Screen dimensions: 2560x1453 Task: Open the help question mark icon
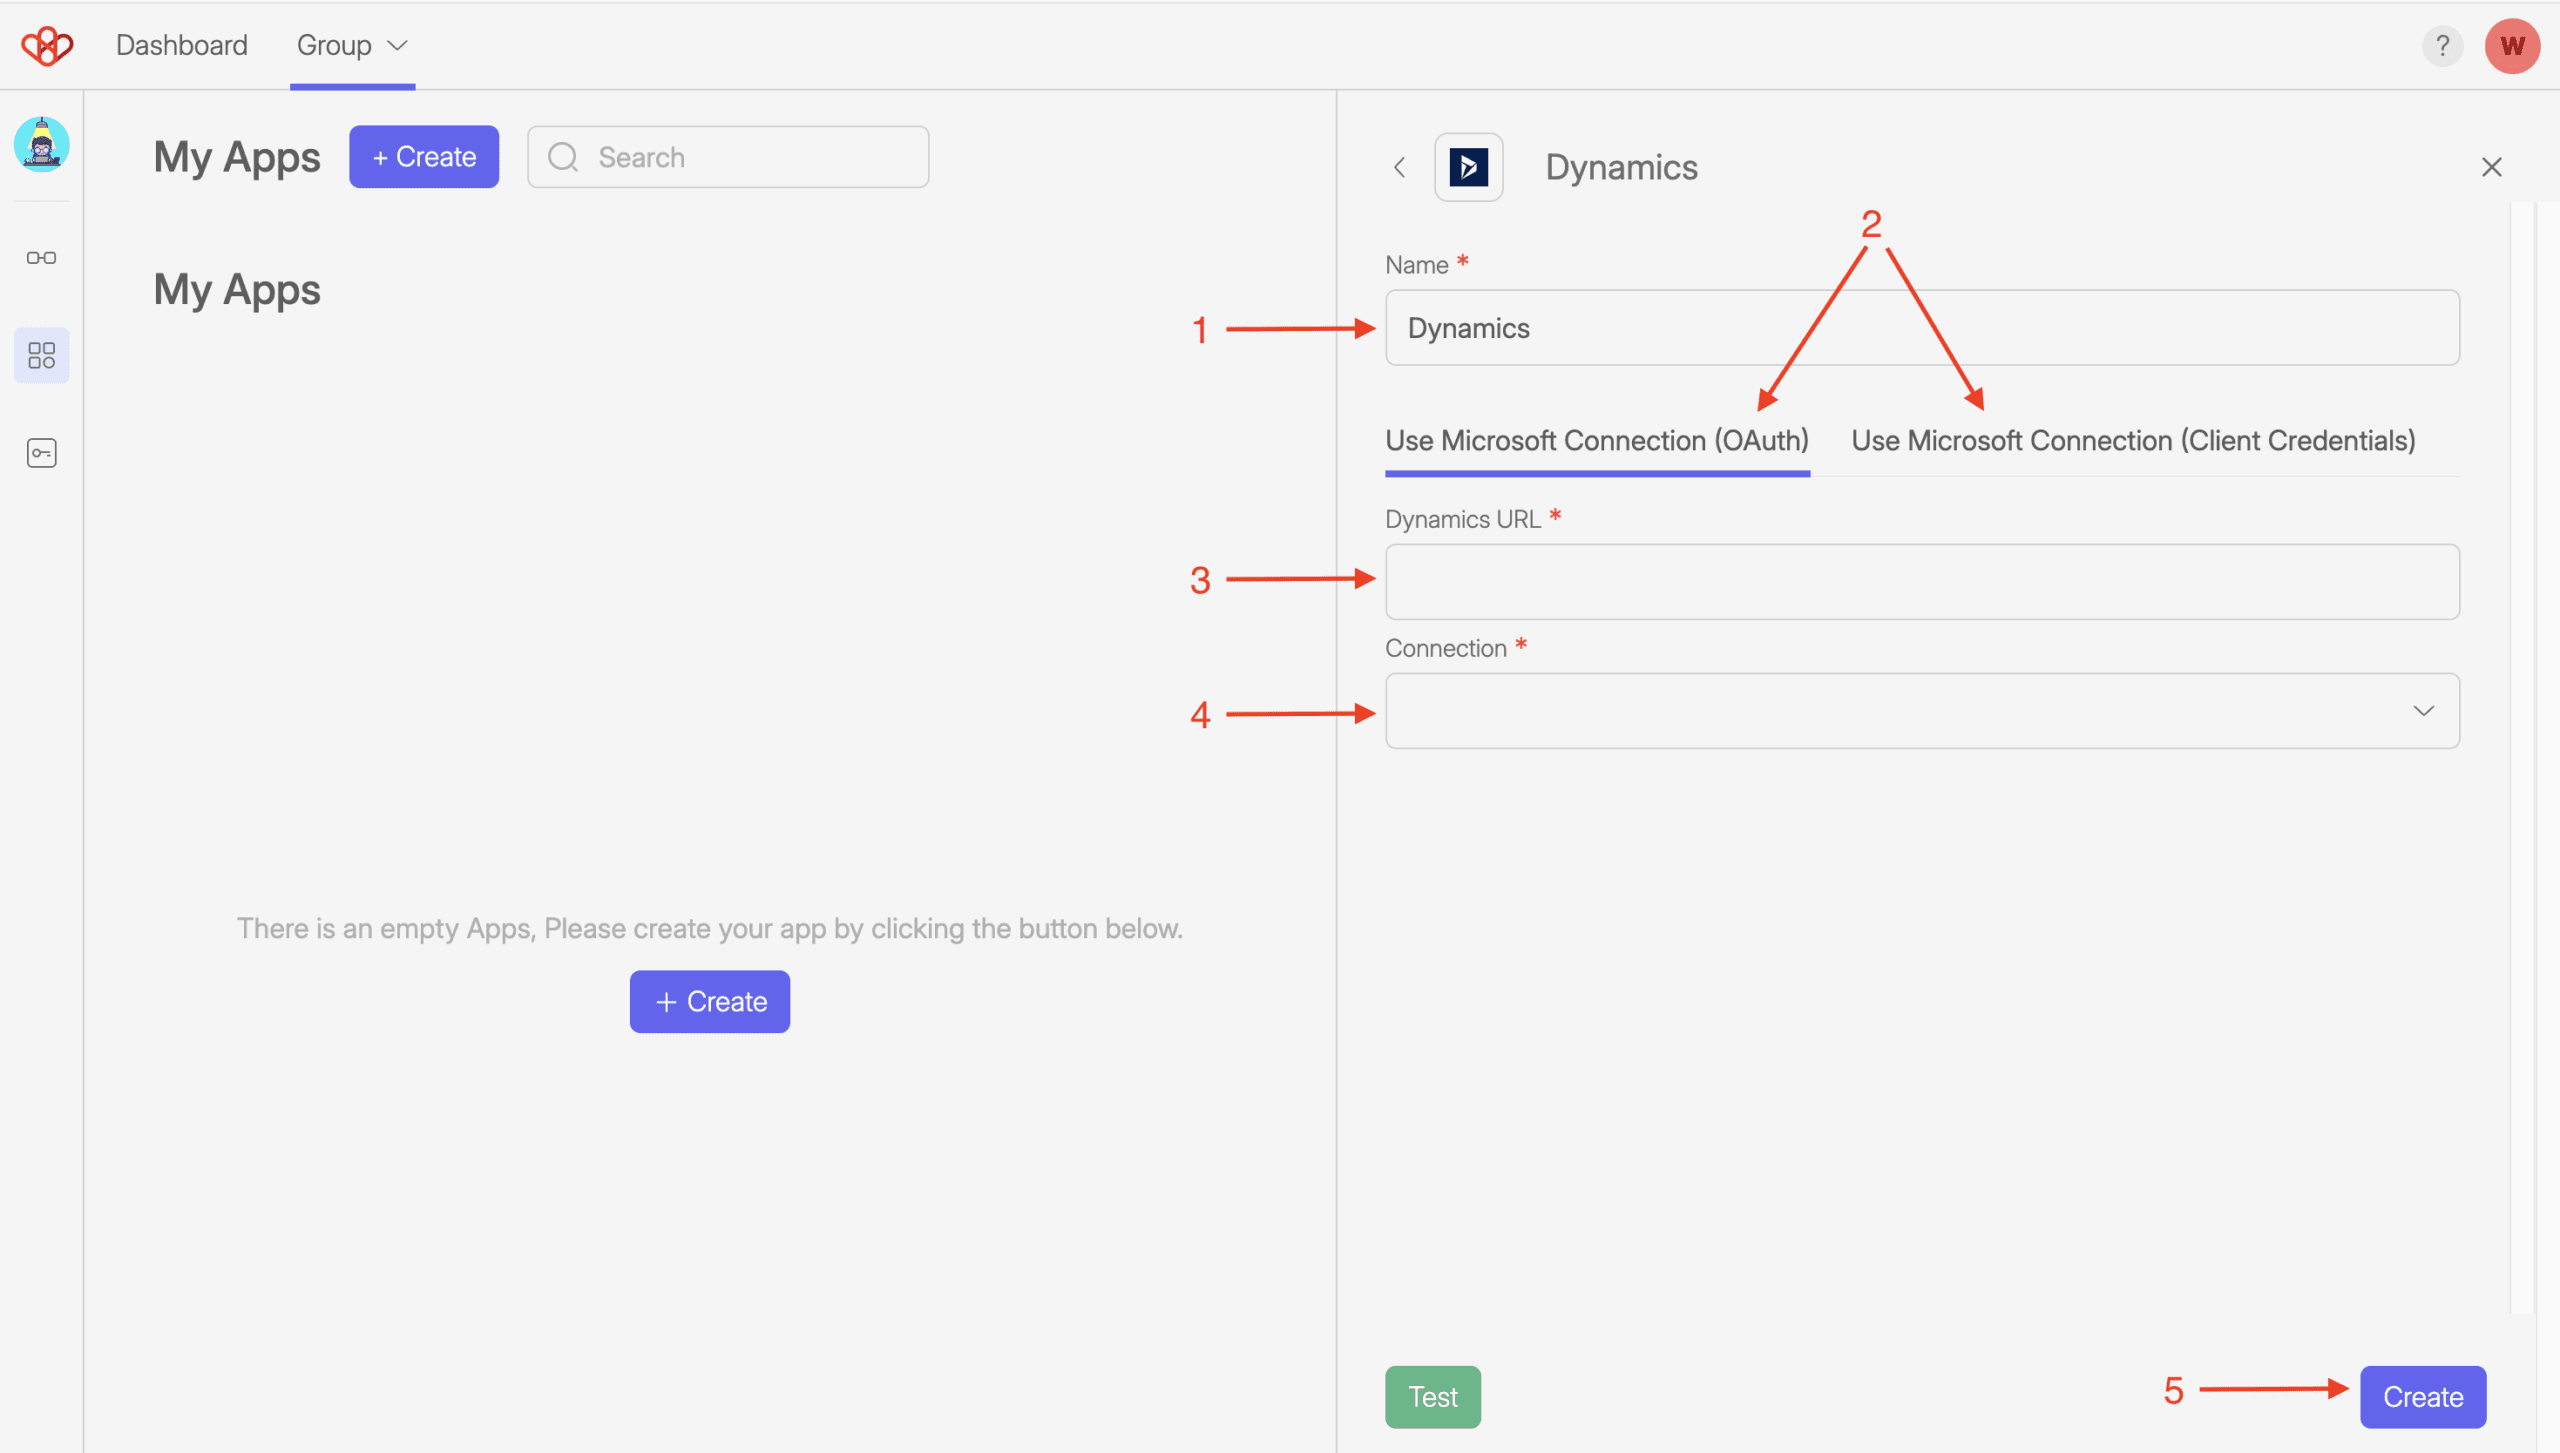click(x=2442, y=46)
